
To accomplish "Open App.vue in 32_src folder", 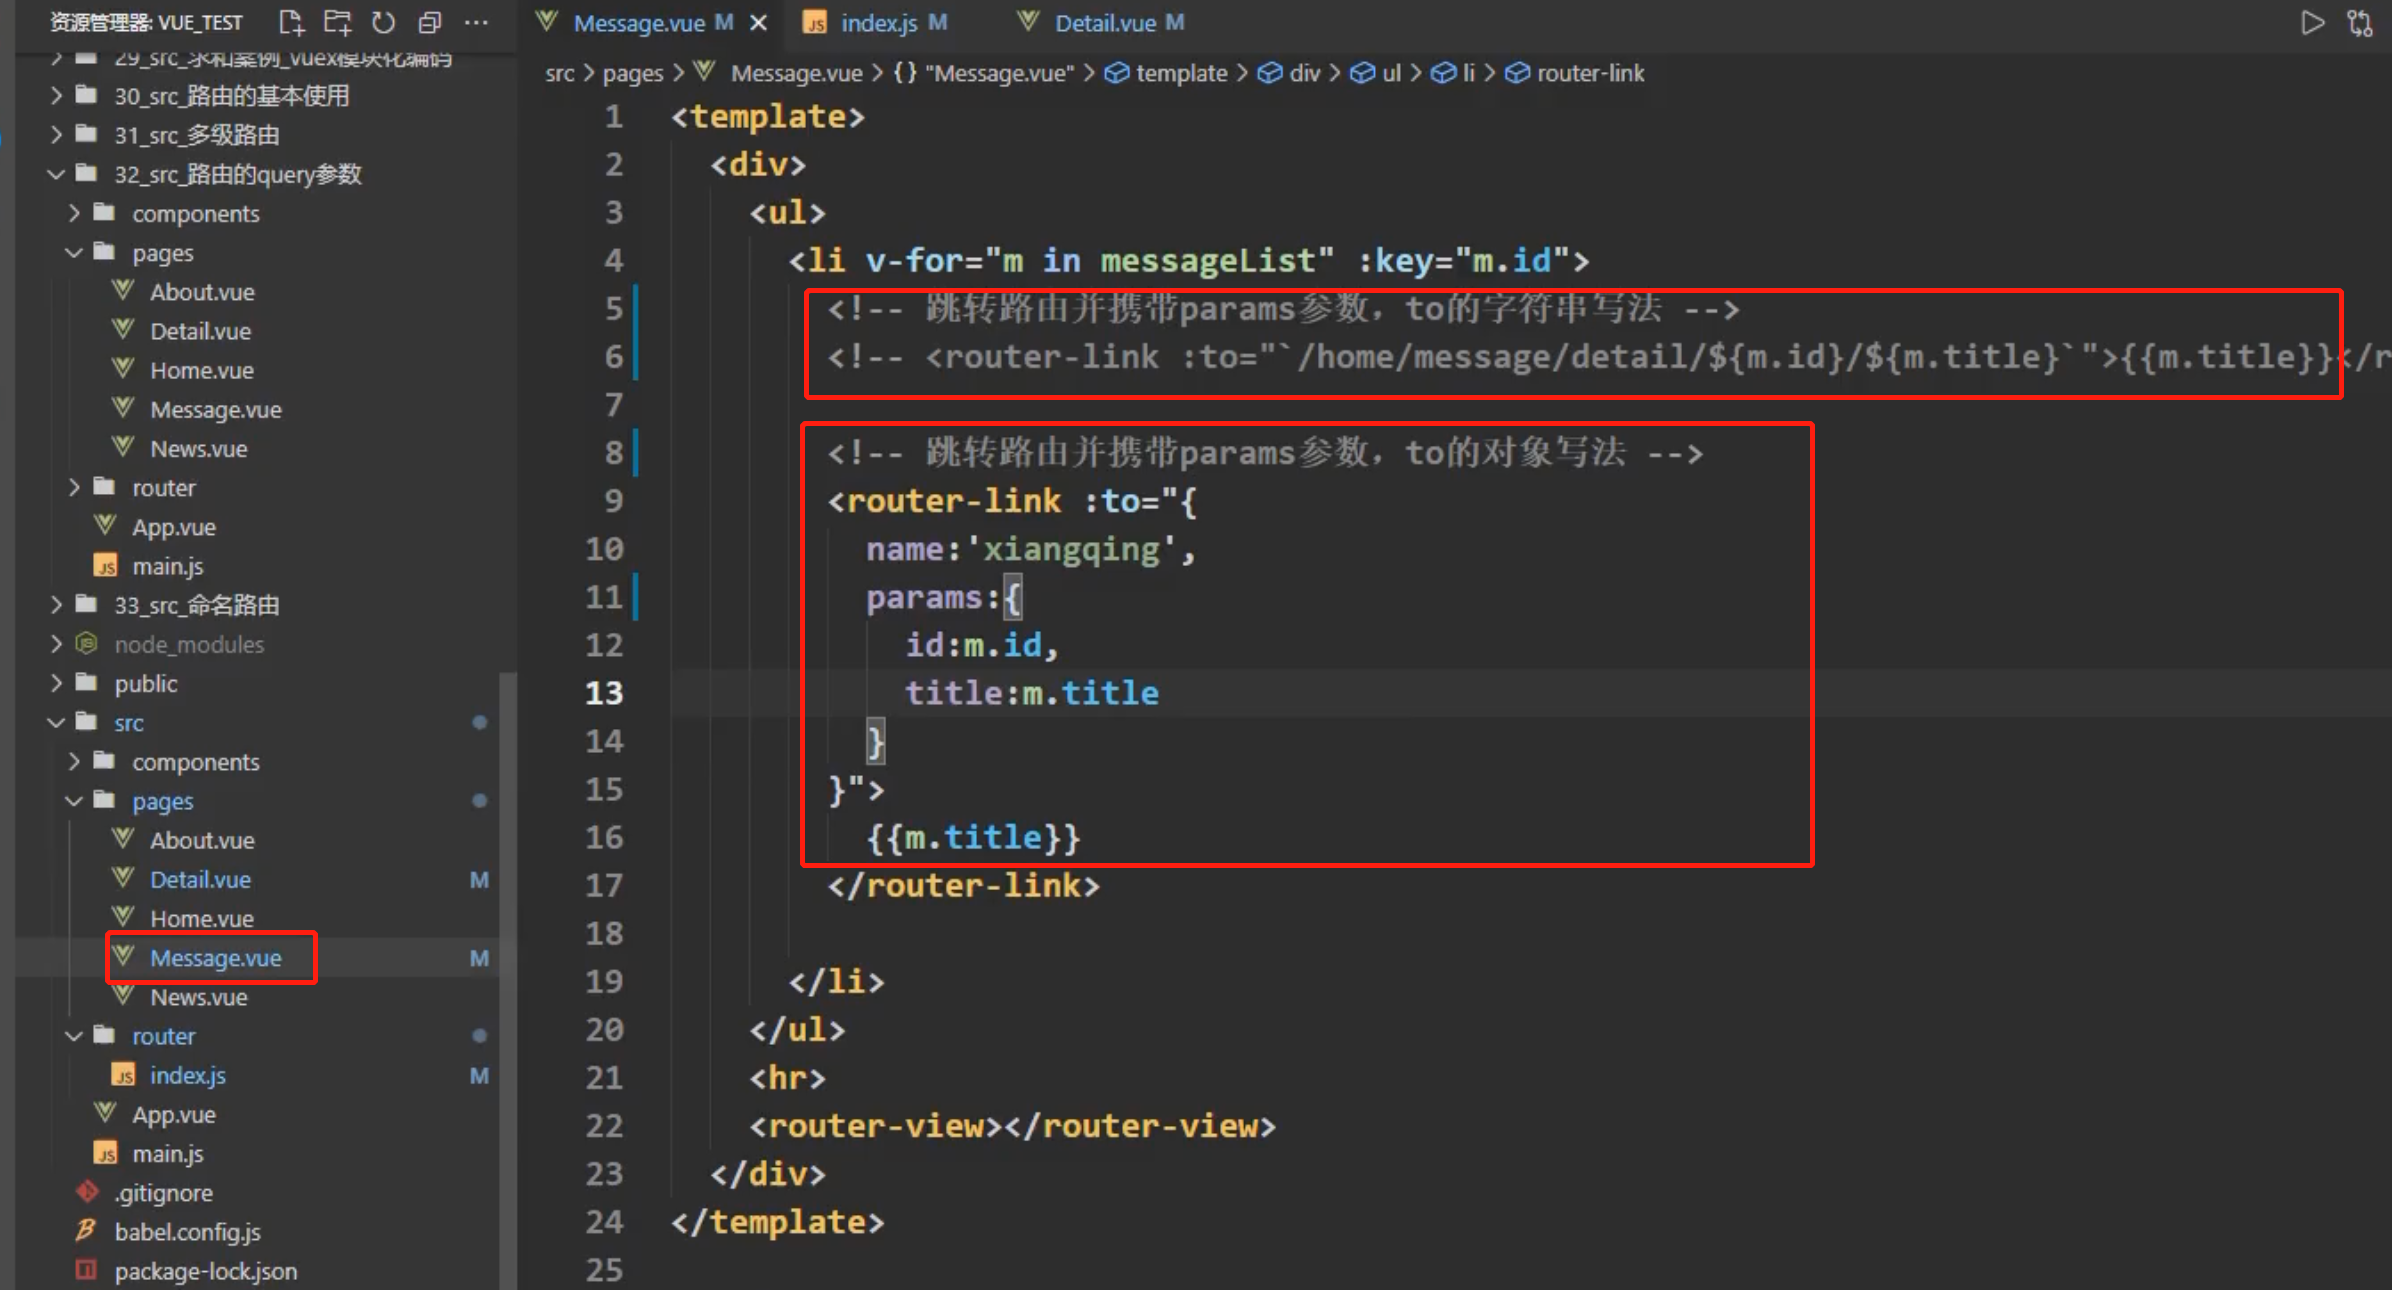I will click(x=173, y=527).
